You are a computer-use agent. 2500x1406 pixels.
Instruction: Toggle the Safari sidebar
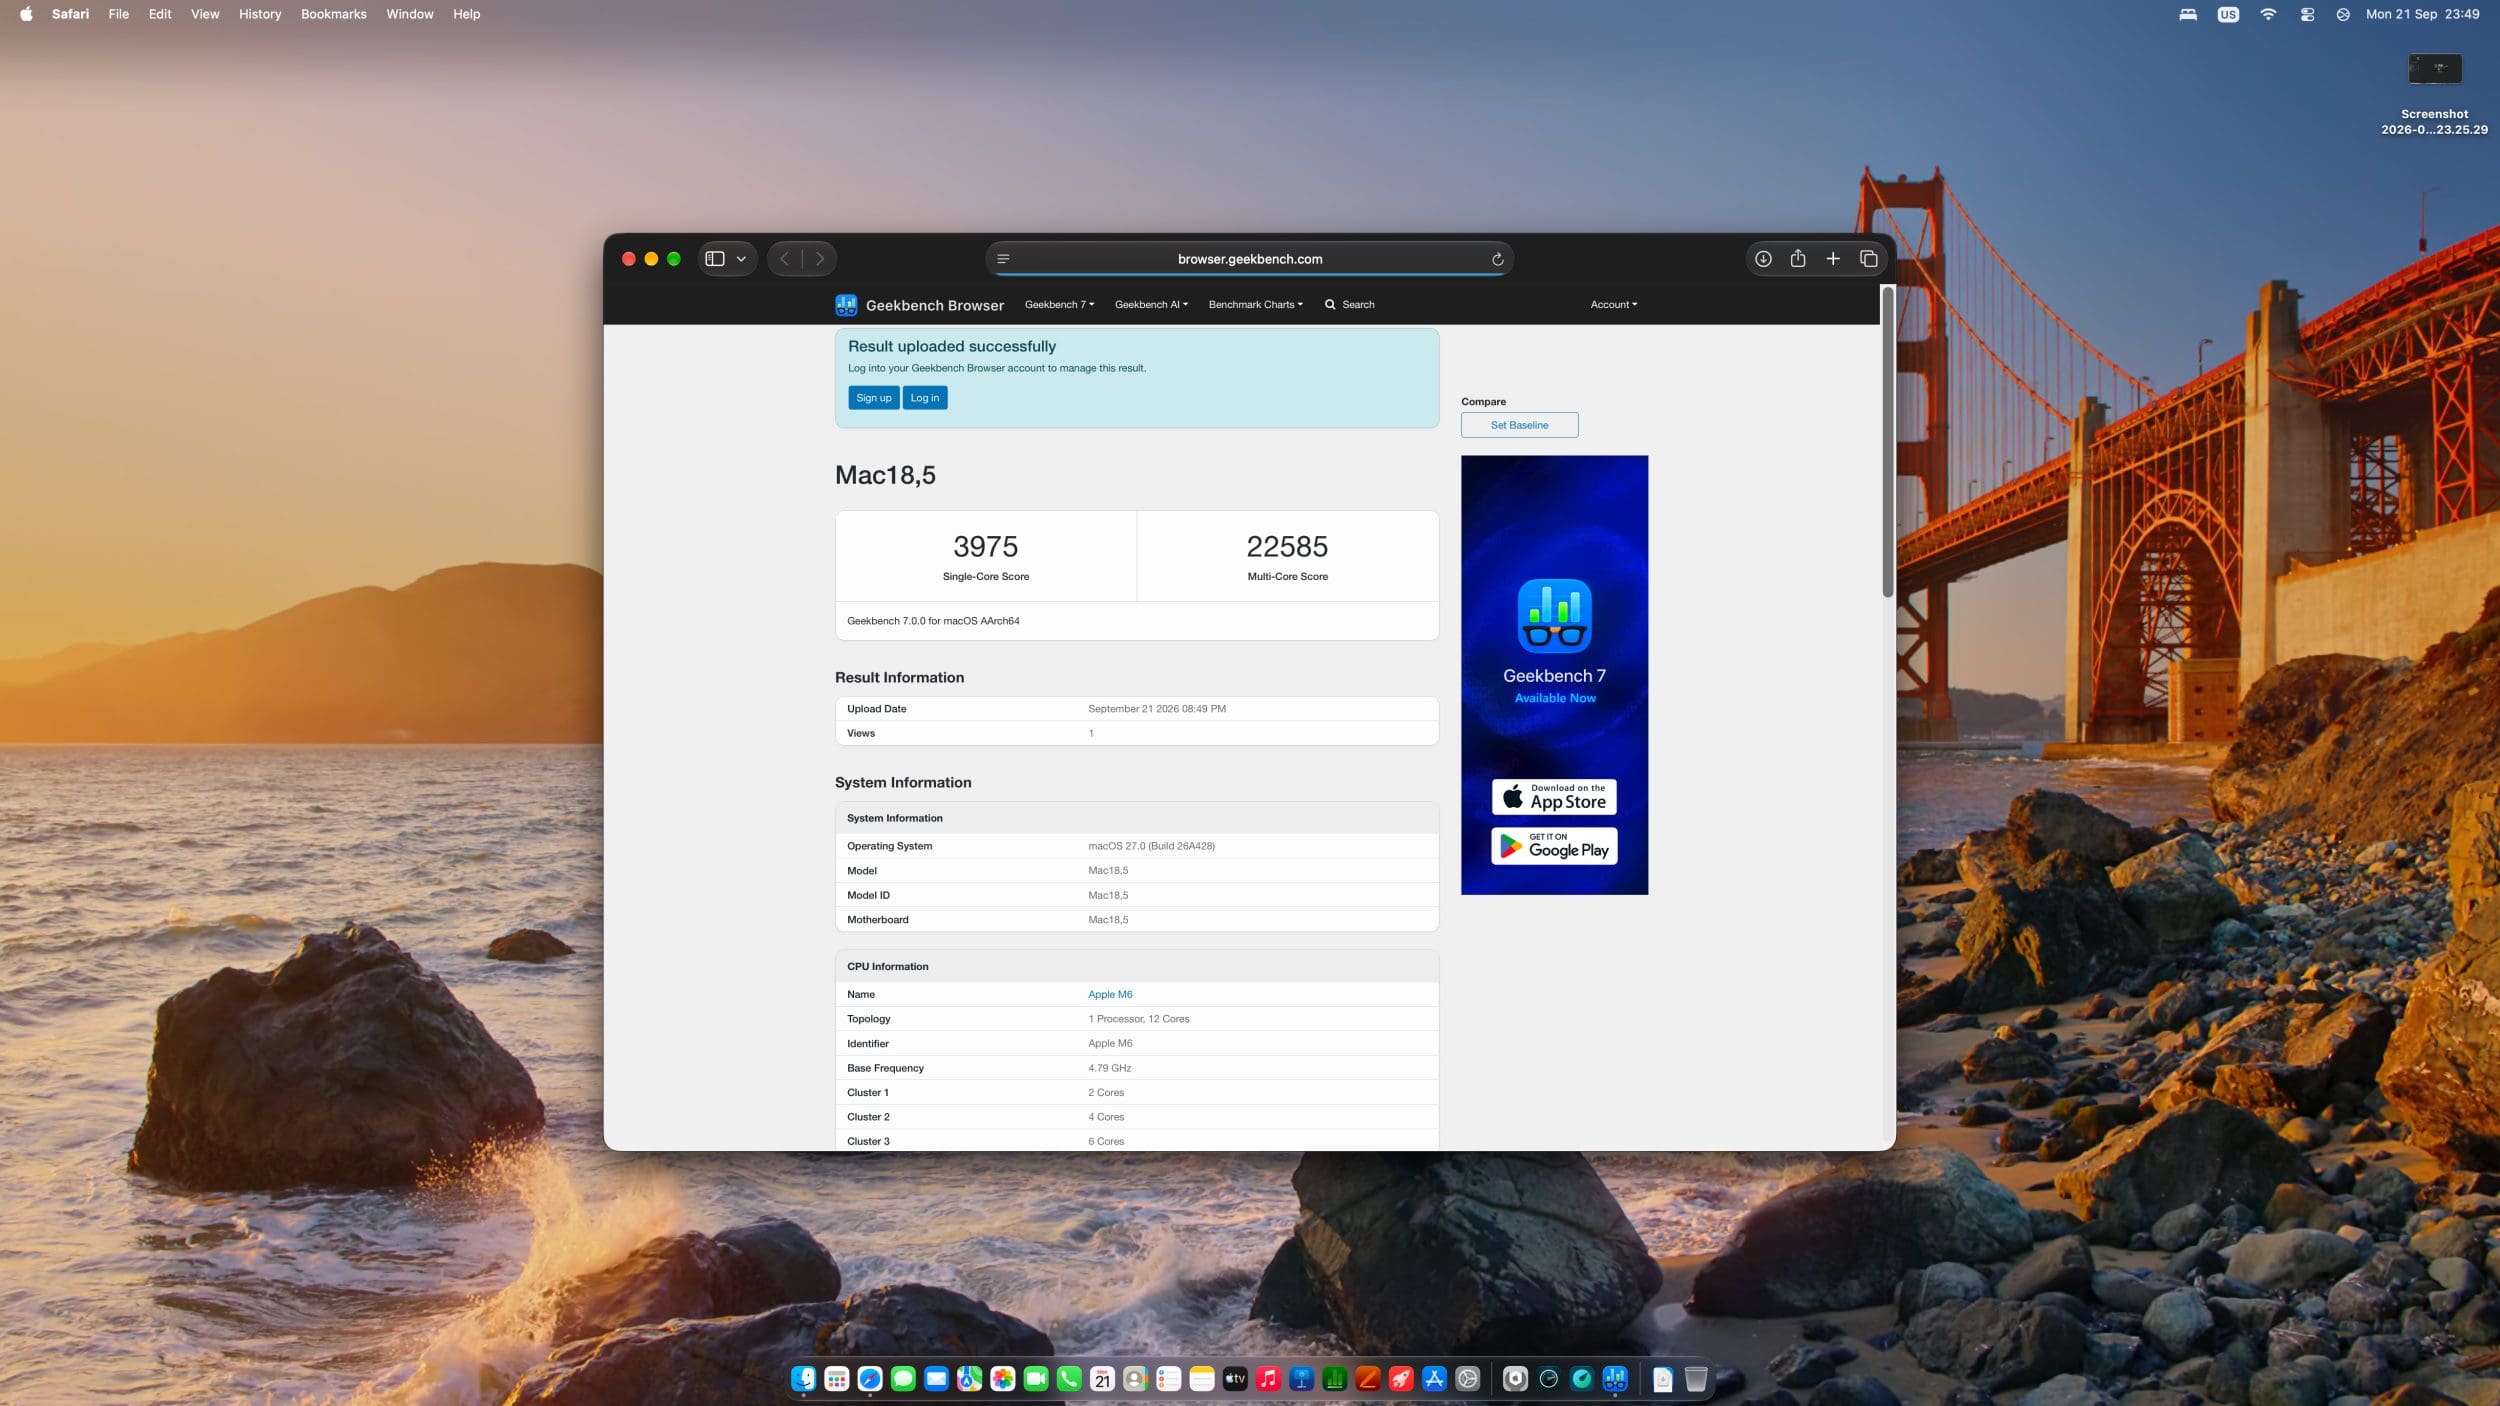(715, 259)
